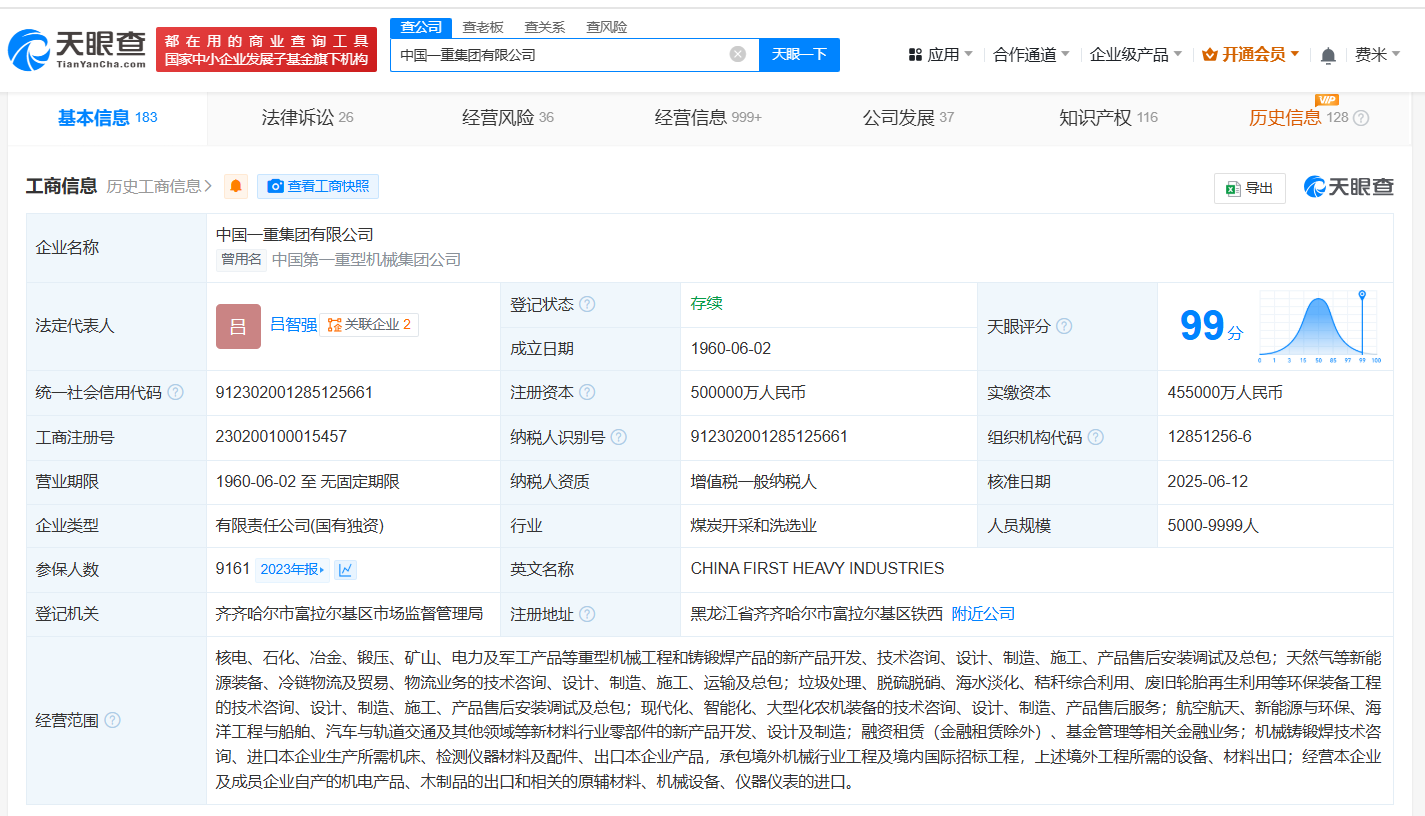The width and height of the screenshot is (1425, 816).
Task: Open the 合作通道 dropdown
Action: pyautogui.click(x=1031, y=55)
